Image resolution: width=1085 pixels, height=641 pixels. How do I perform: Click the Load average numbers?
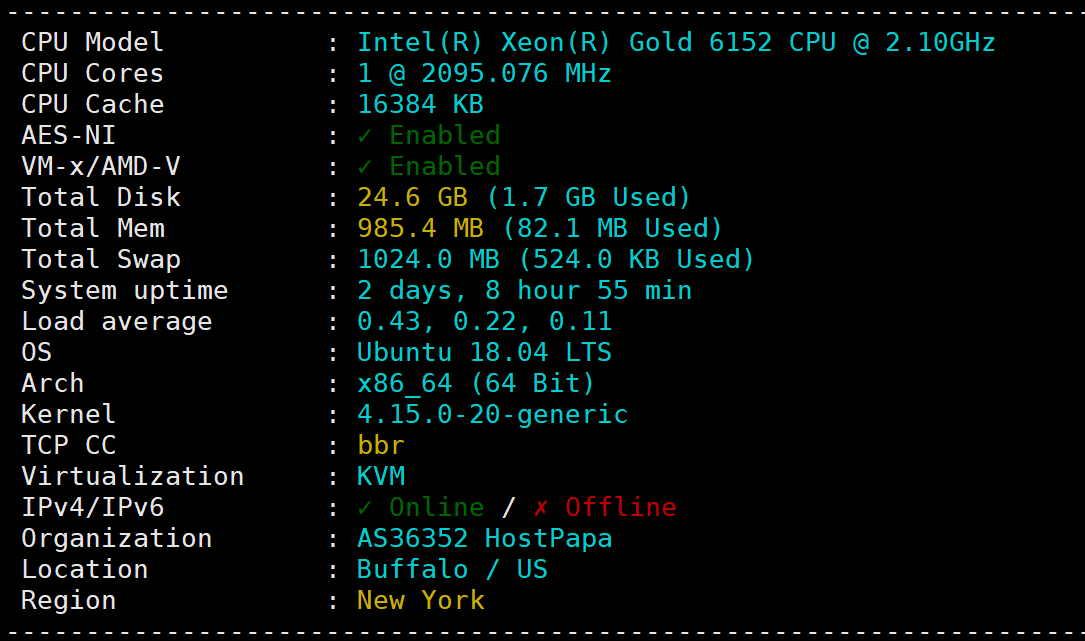[484, 321]
